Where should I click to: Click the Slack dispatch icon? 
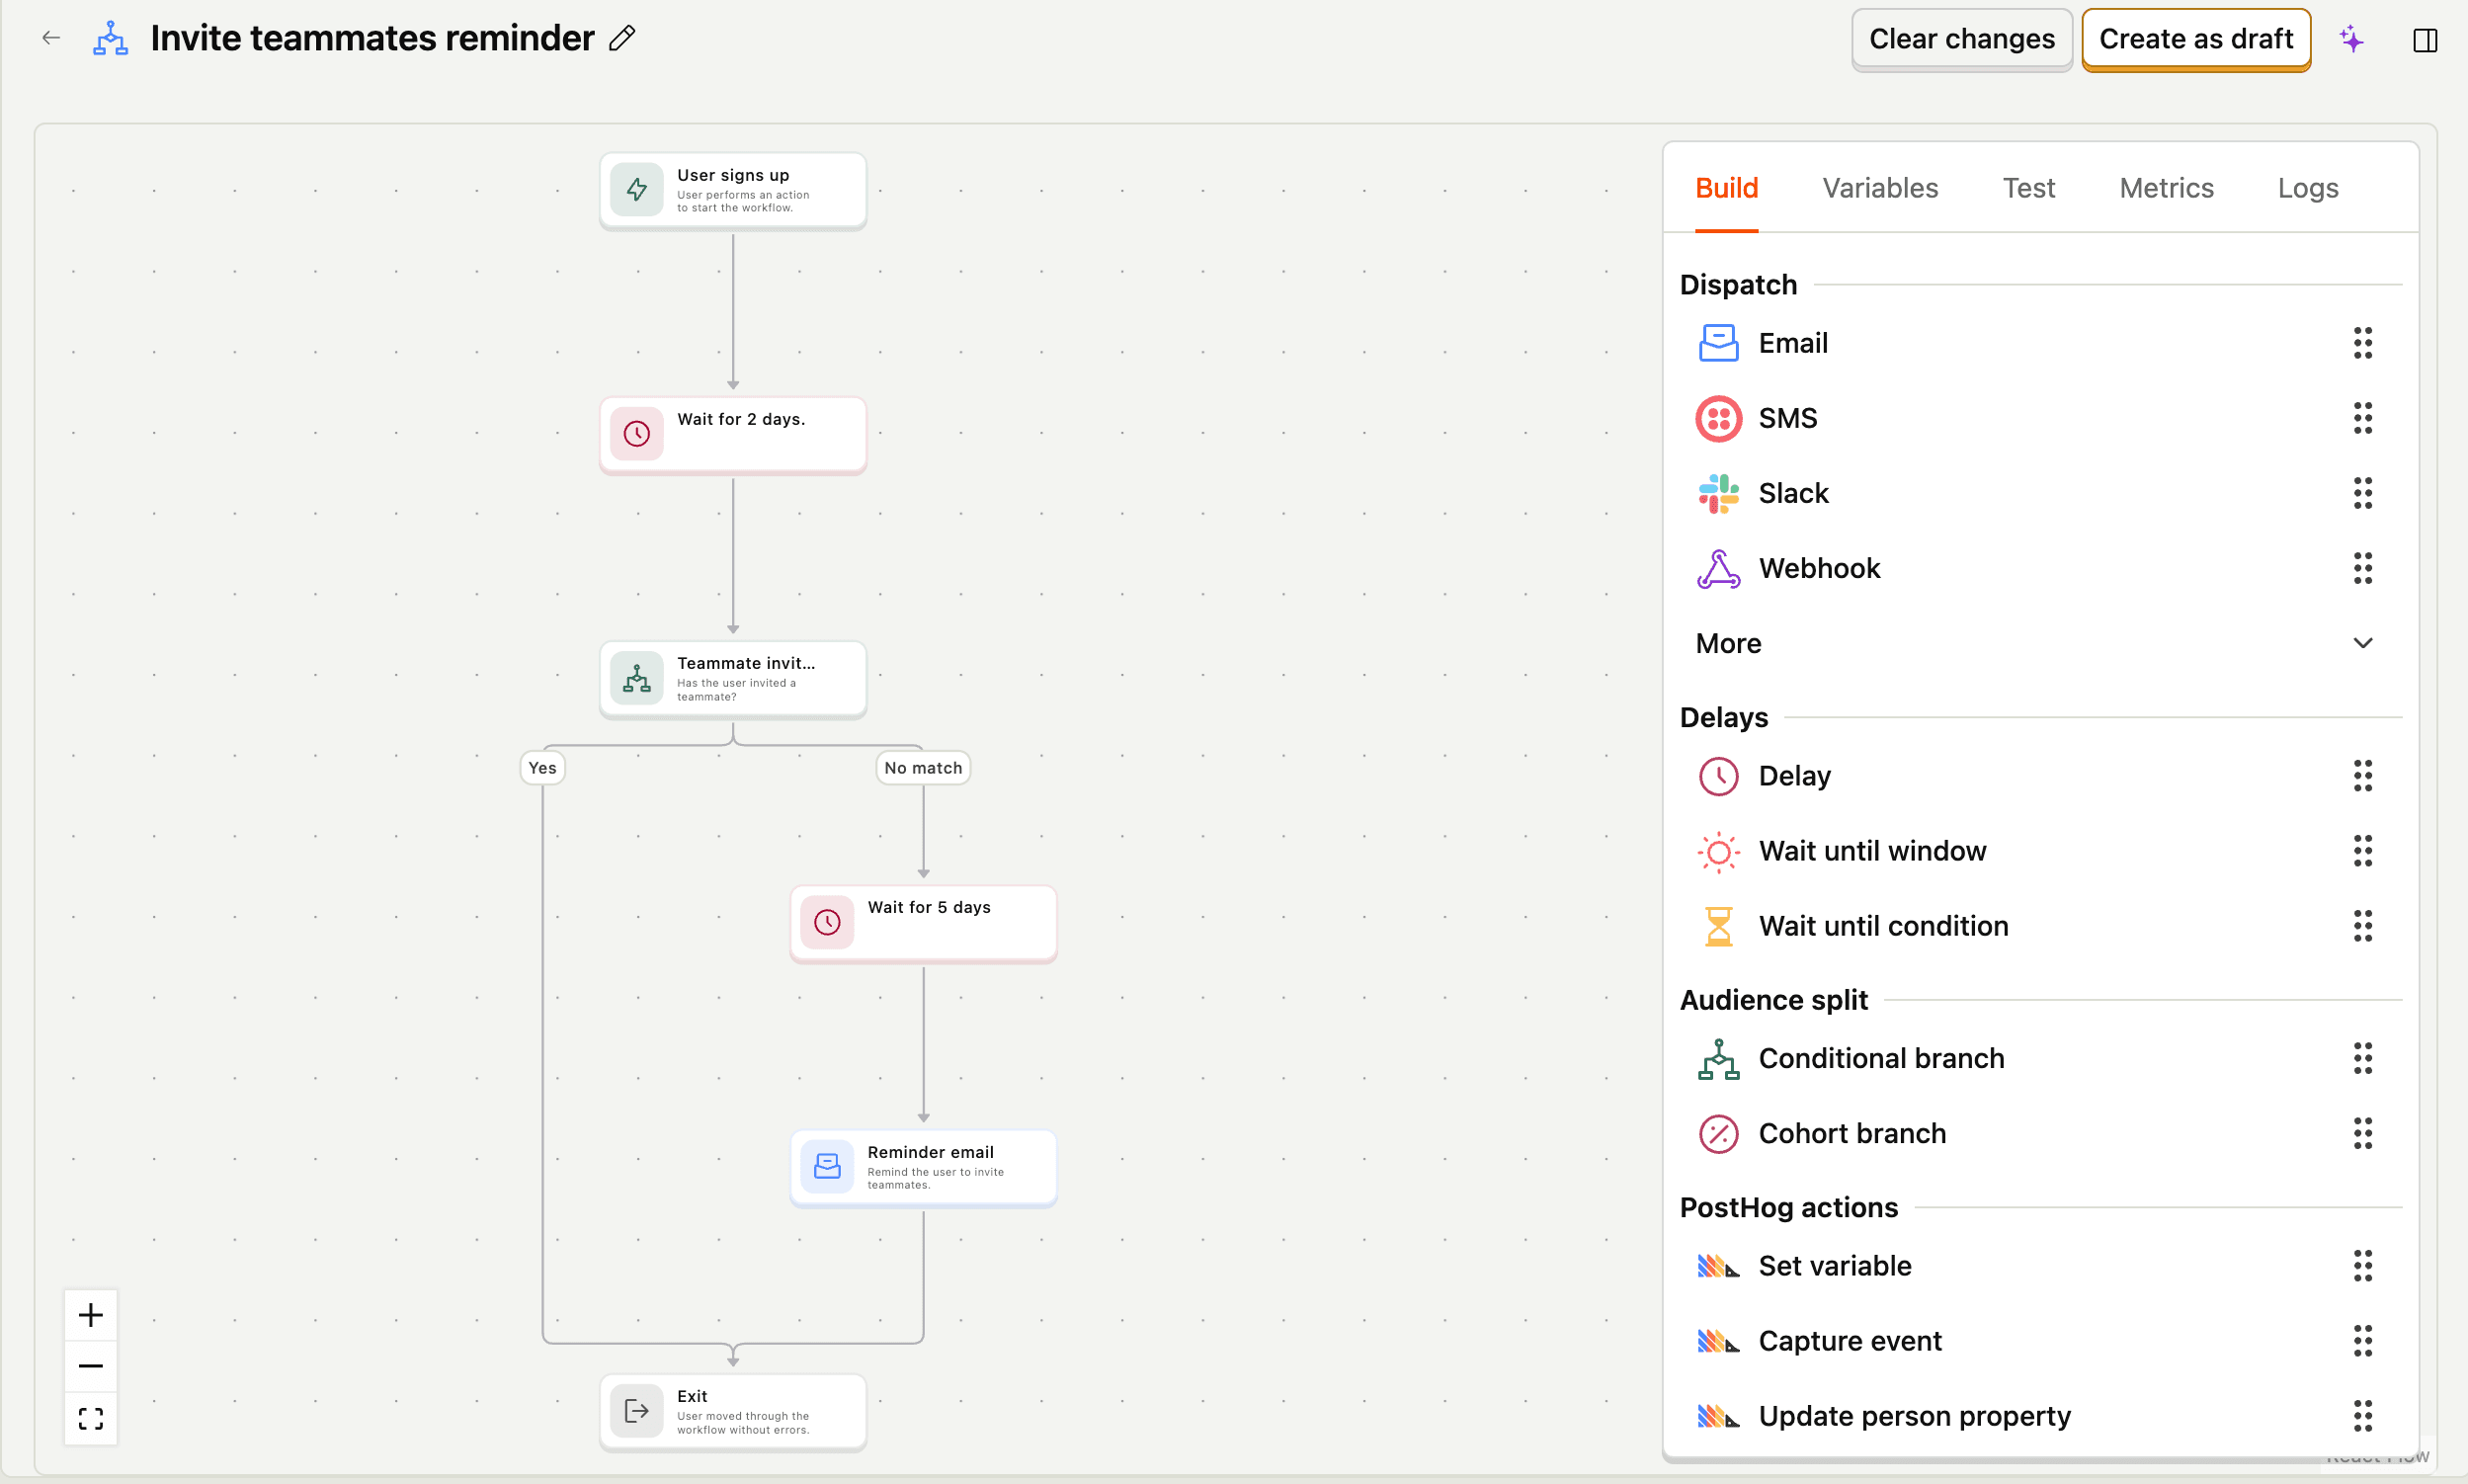coord(1717,493)
